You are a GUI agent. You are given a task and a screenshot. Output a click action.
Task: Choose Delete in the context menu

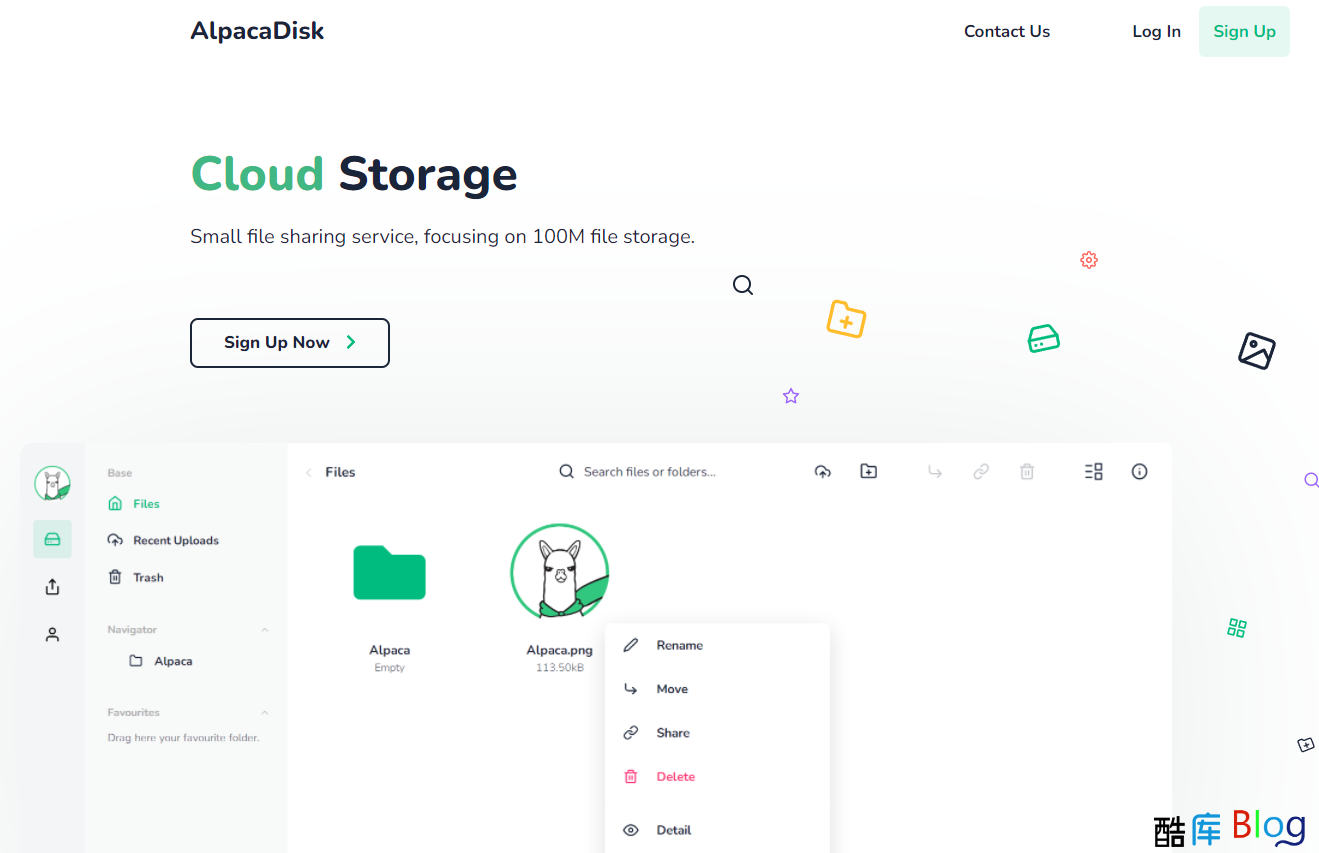(675, 777)
